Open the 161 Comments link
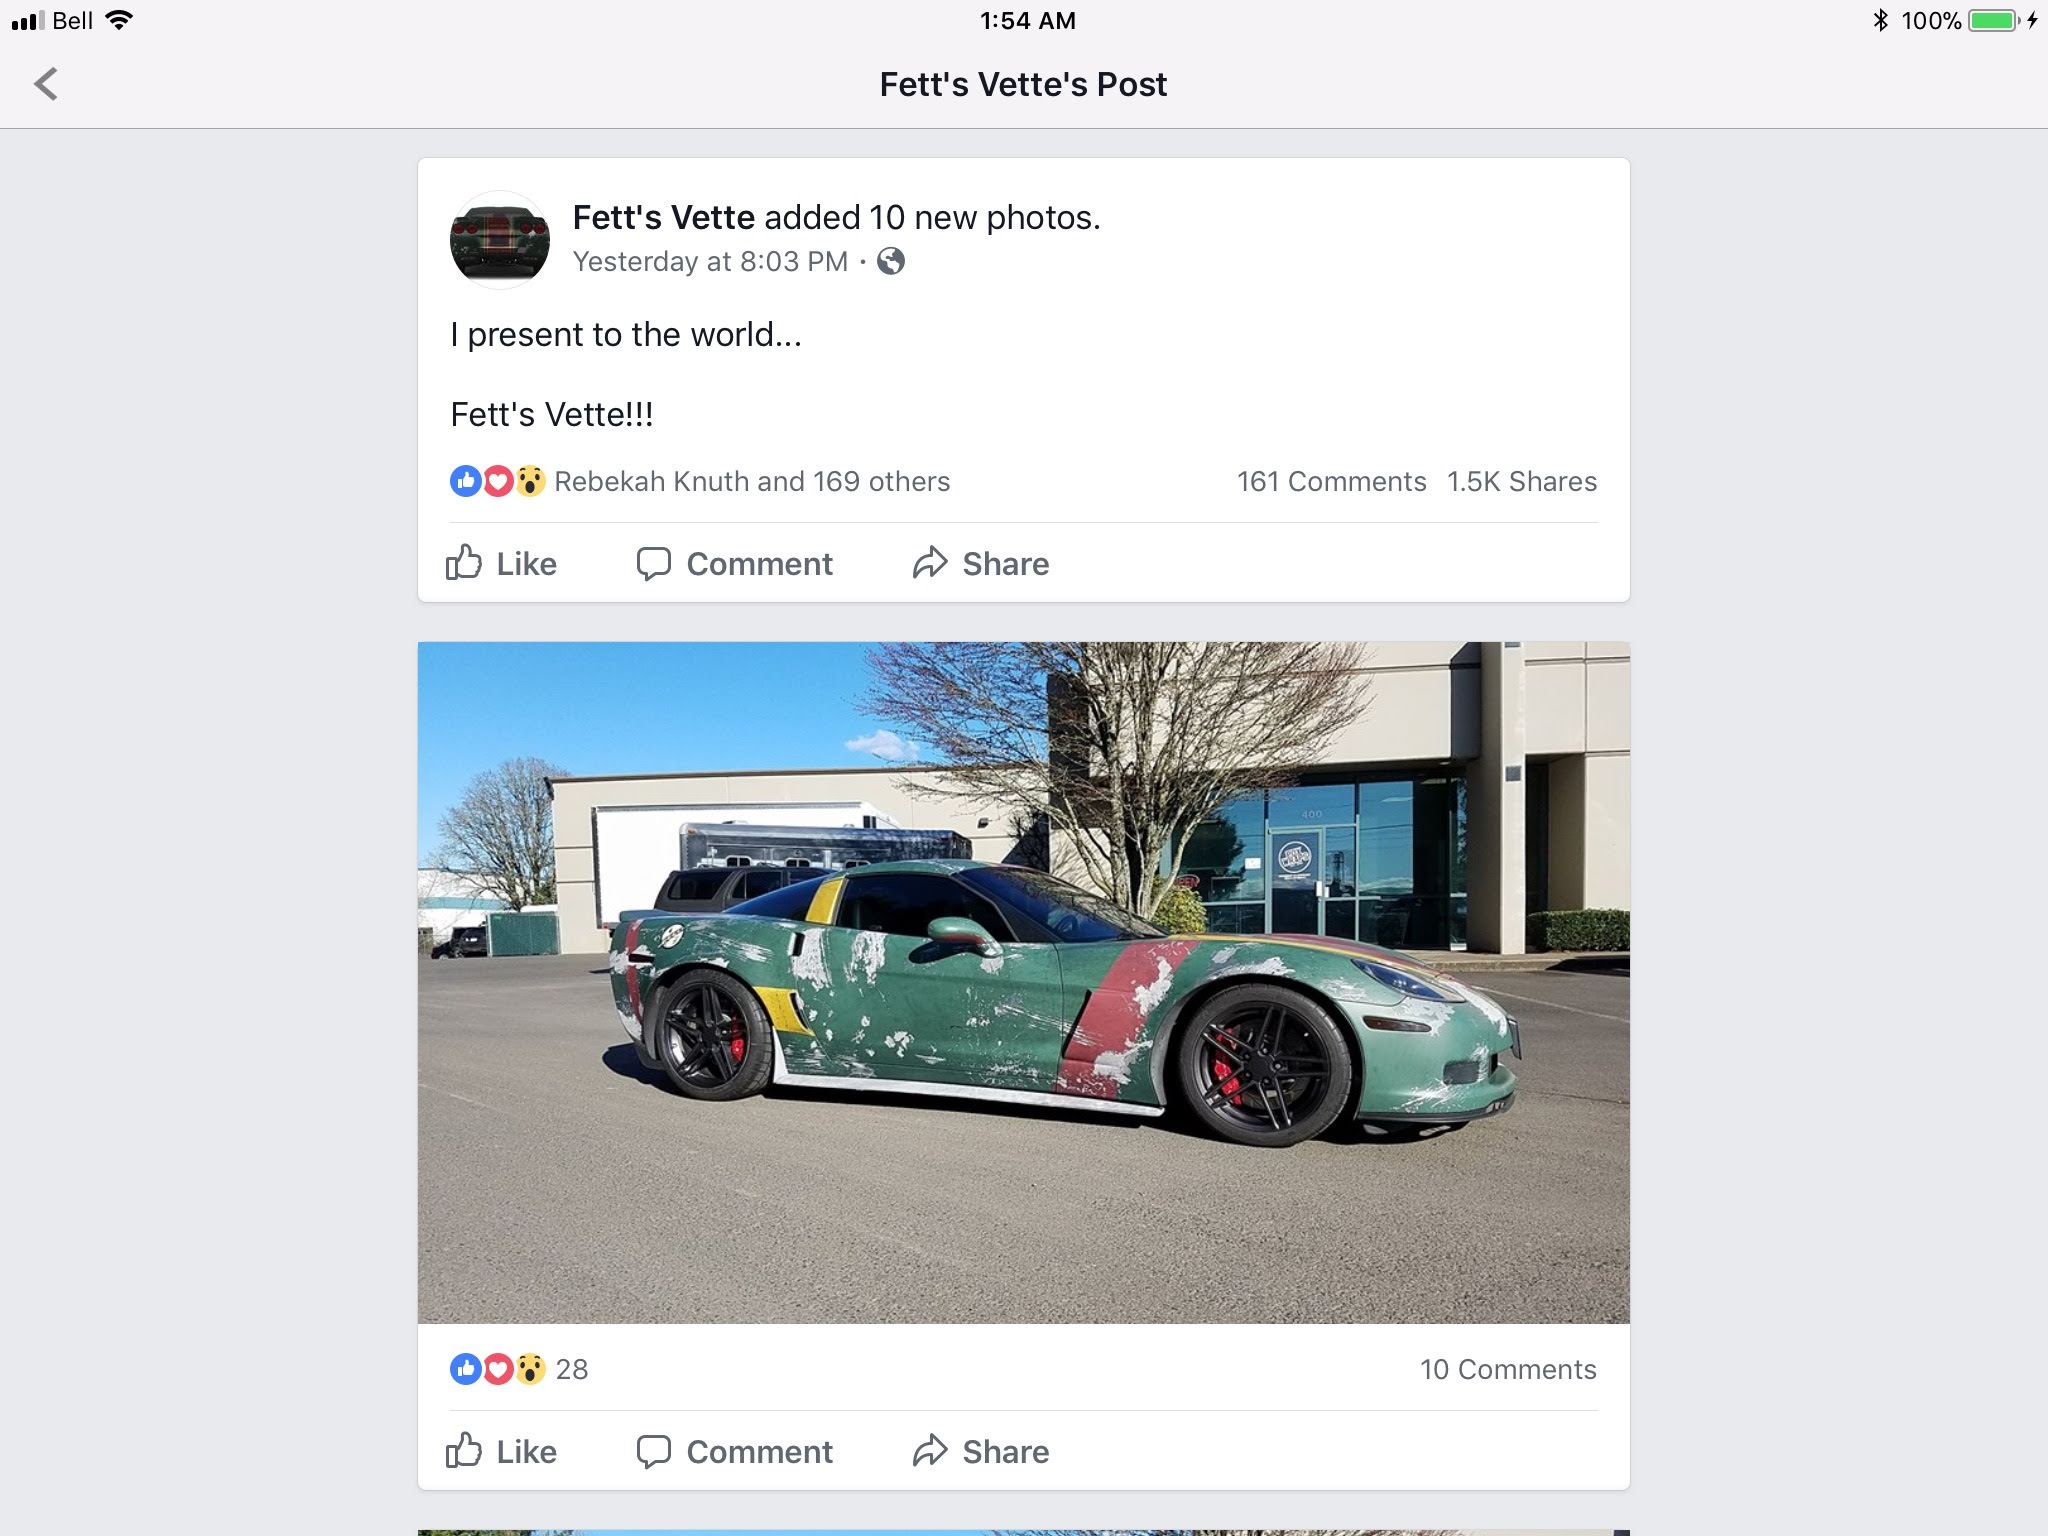The width and height of the screenshot is (2048, 1536). coord(1331,481)
